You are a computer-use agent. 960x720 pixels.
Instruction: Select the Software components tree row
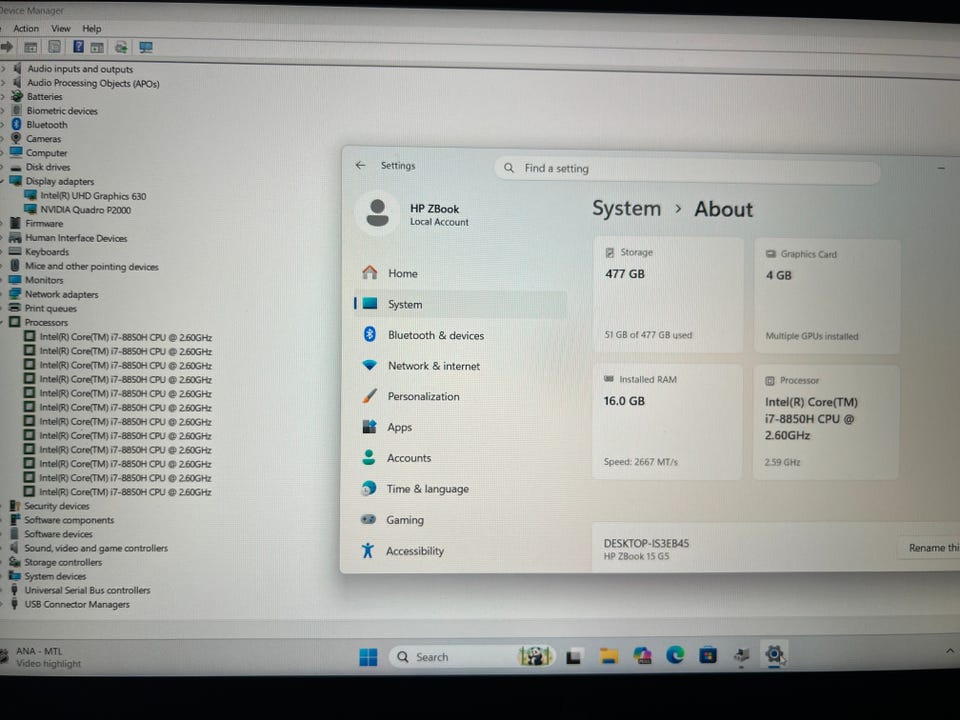click(x=69, y=520)
